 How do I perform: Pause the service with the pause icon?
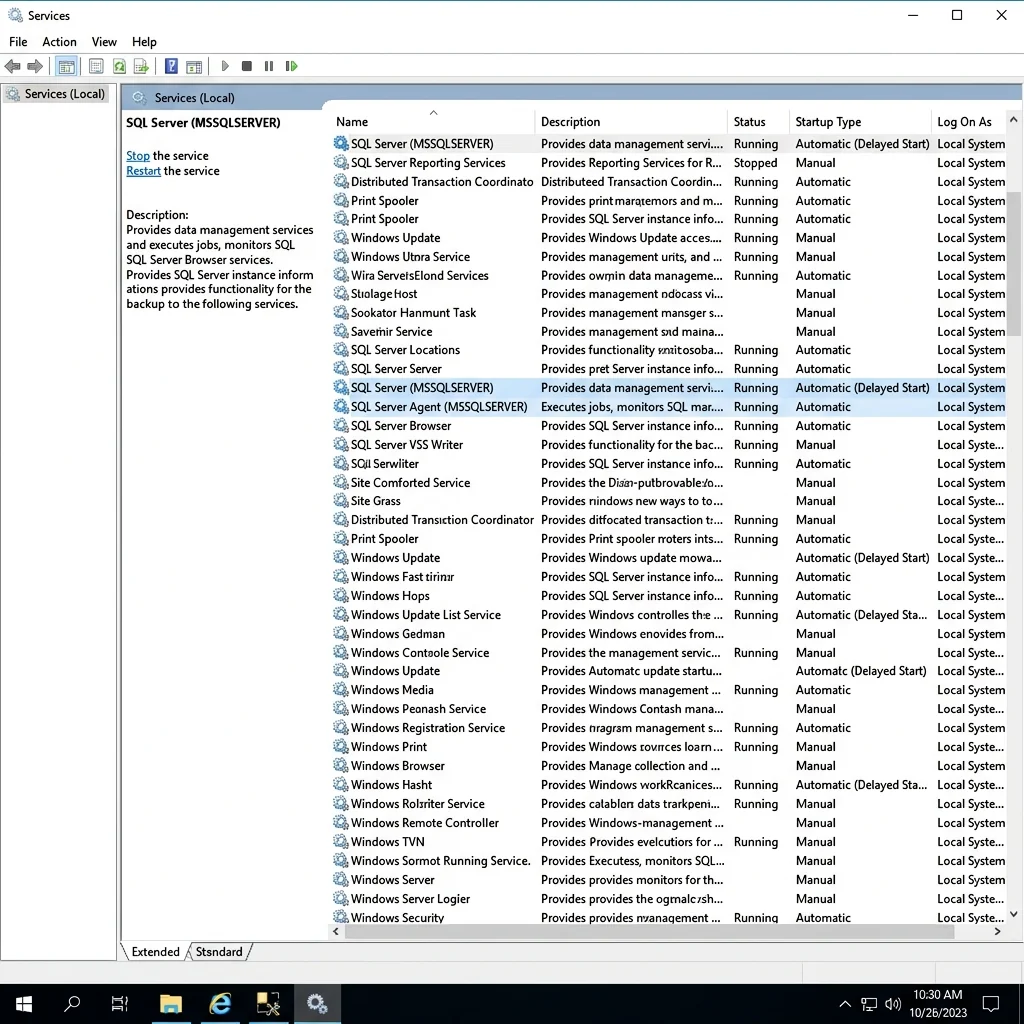[268, 66]
